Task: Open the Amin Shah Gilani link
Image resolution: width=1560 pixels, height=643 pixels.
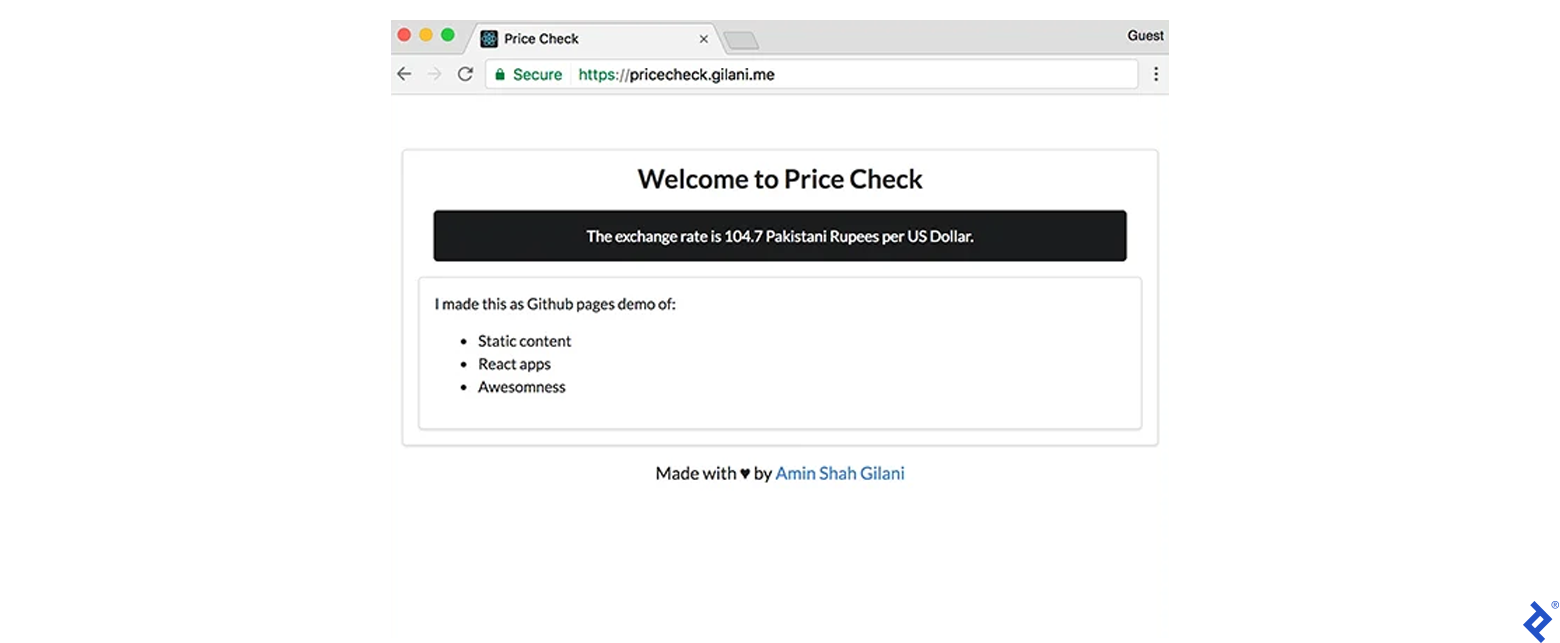Action: [839, 473]
